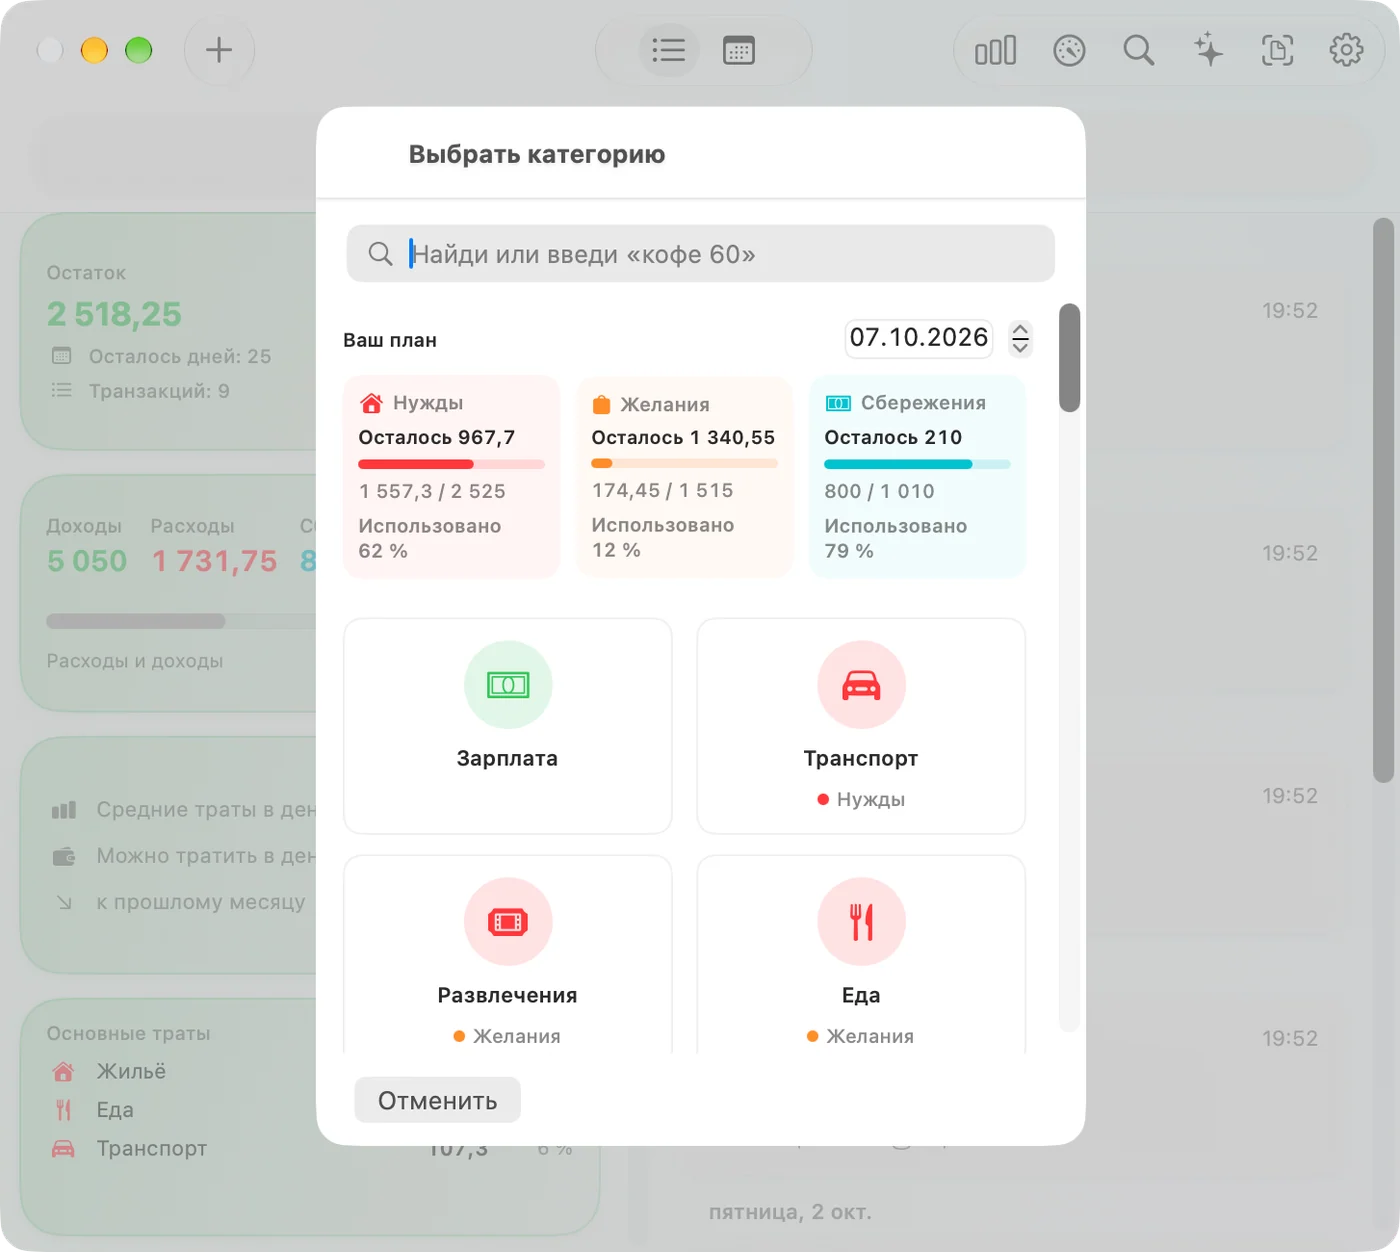Open the bar chart statistics icon

(995, 50)
